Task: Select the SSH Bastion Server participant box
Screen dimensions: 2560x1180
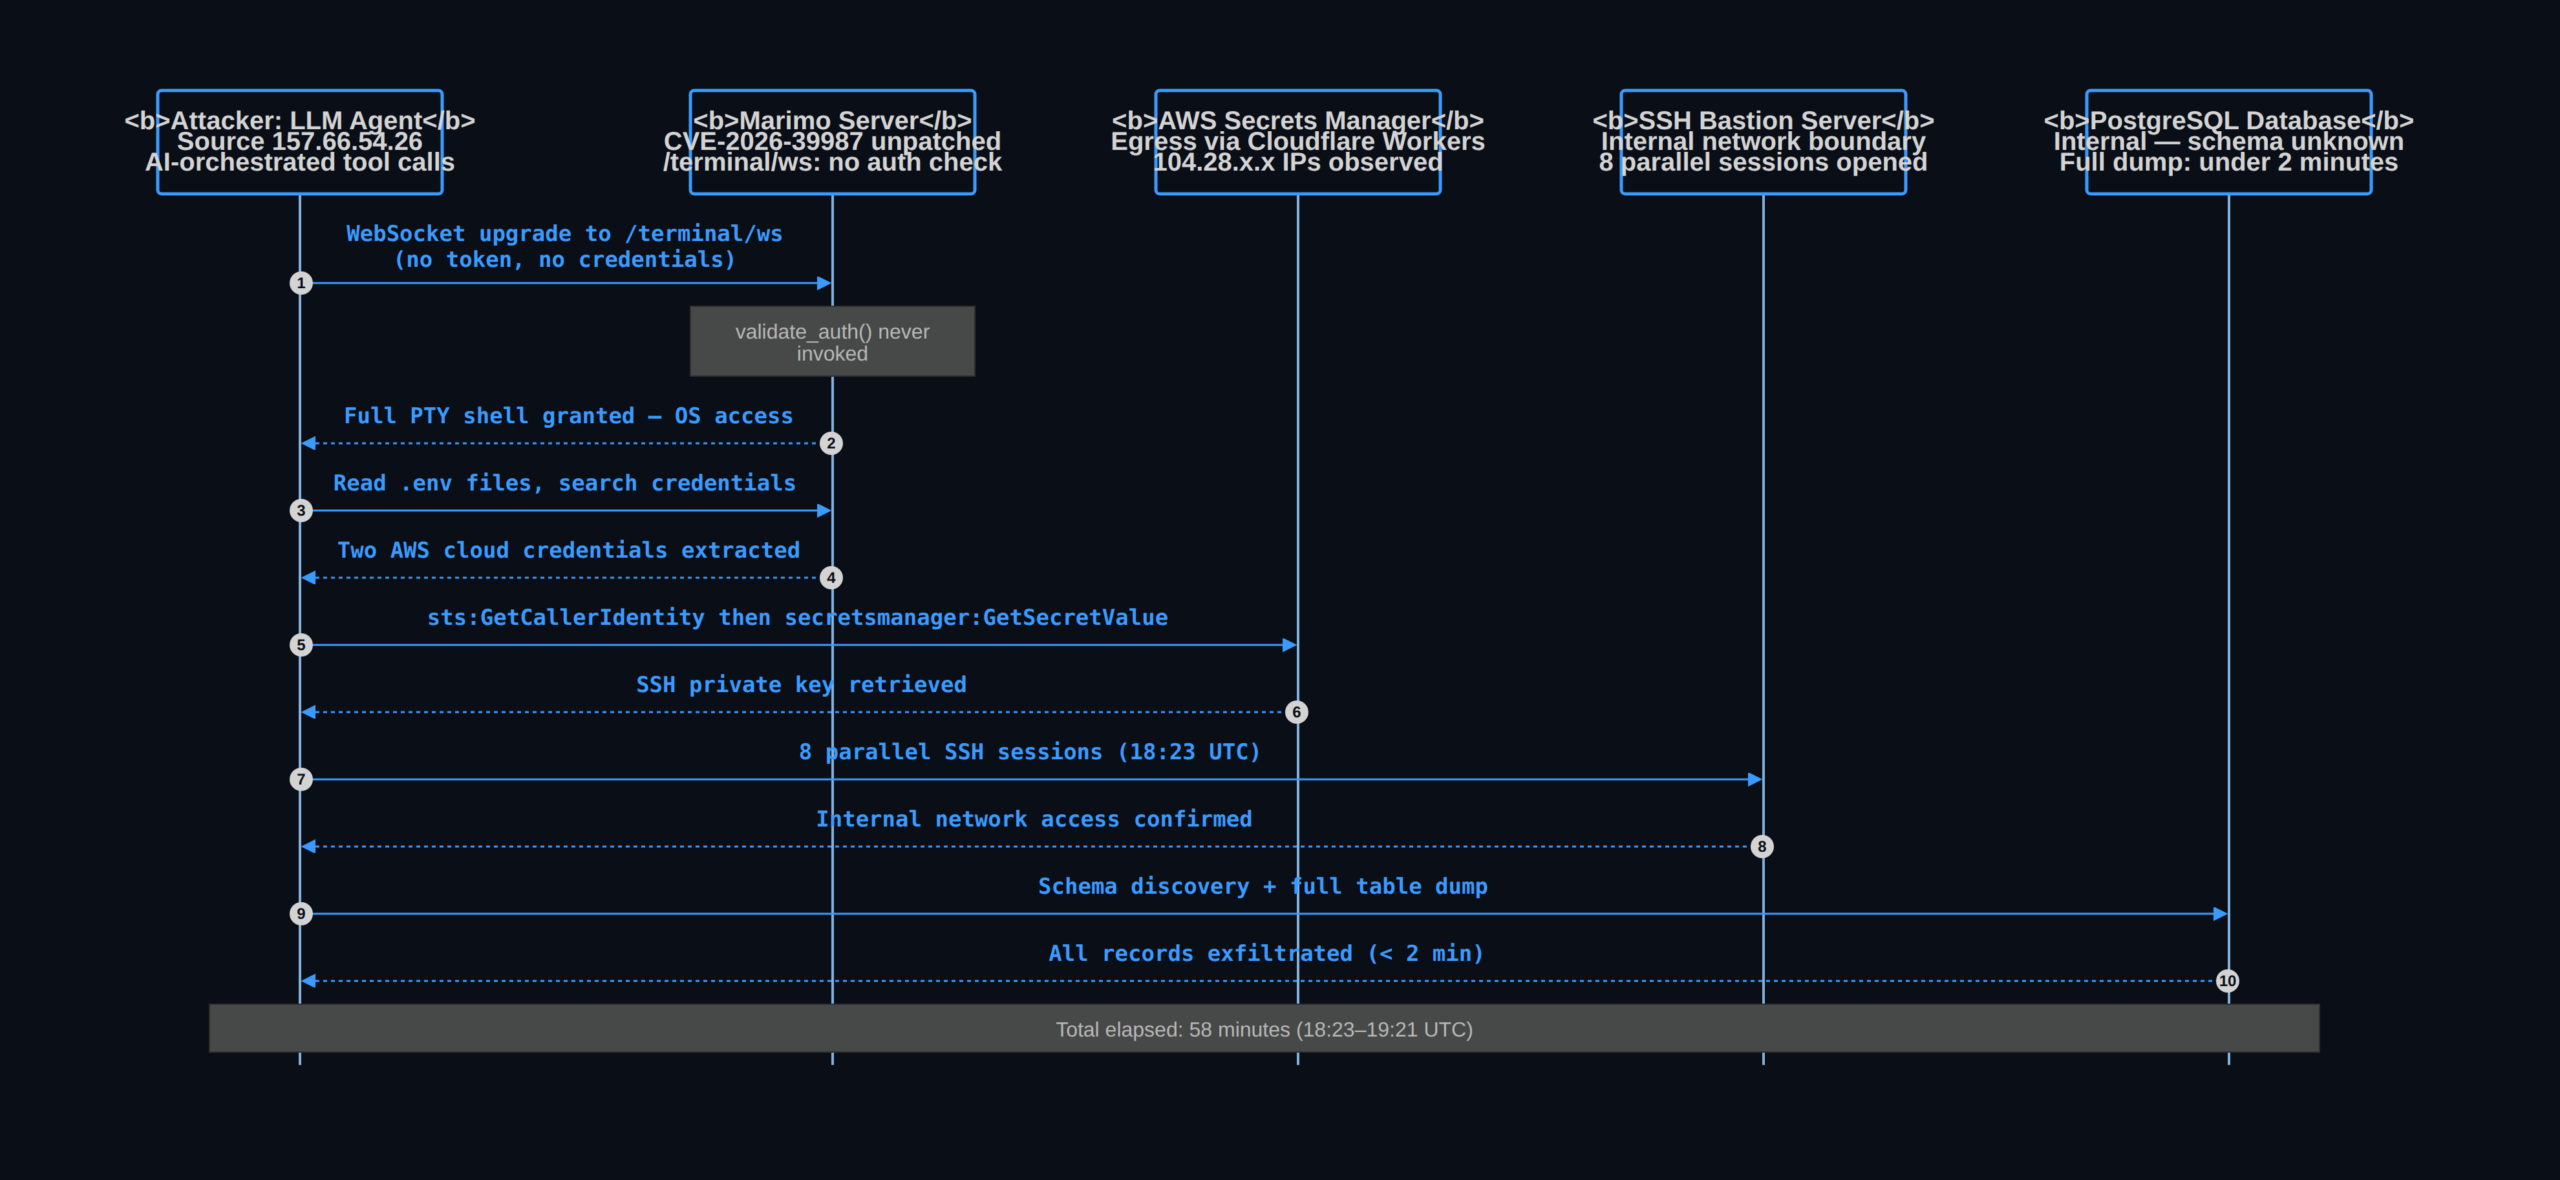Action: tap(1763, 142)
